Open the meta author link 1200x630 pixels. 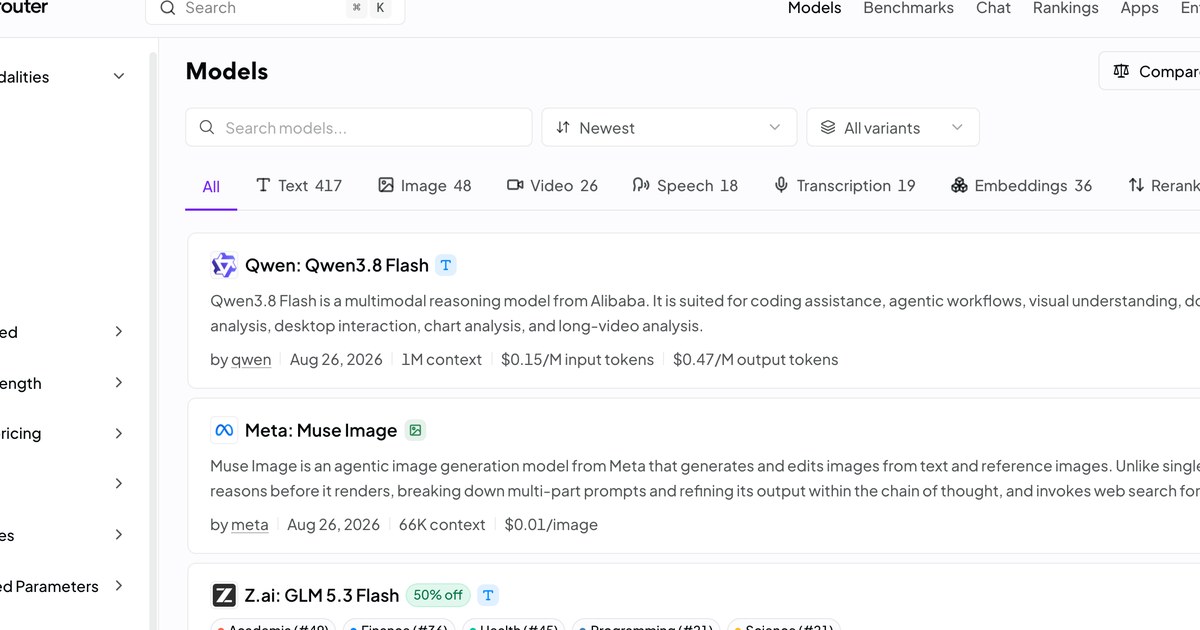tap(250, 525)
